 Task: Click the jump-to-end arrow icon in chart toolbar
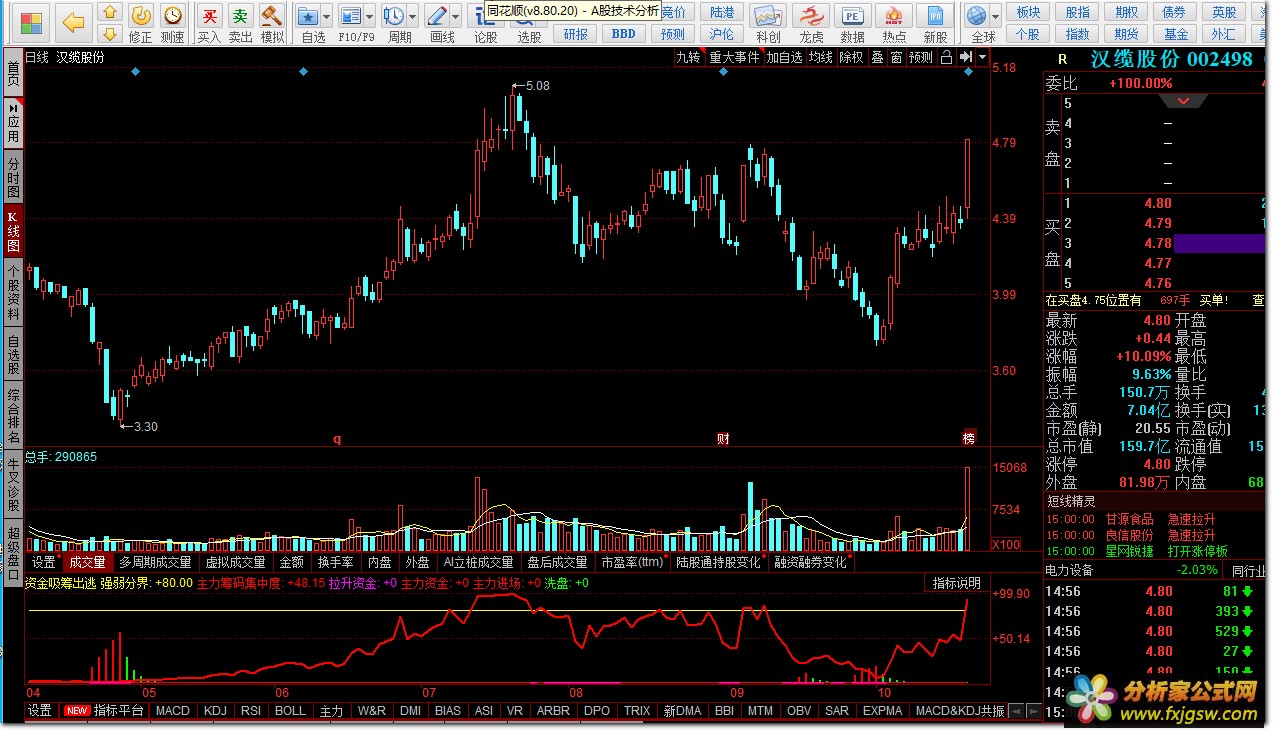pos(965,57)
